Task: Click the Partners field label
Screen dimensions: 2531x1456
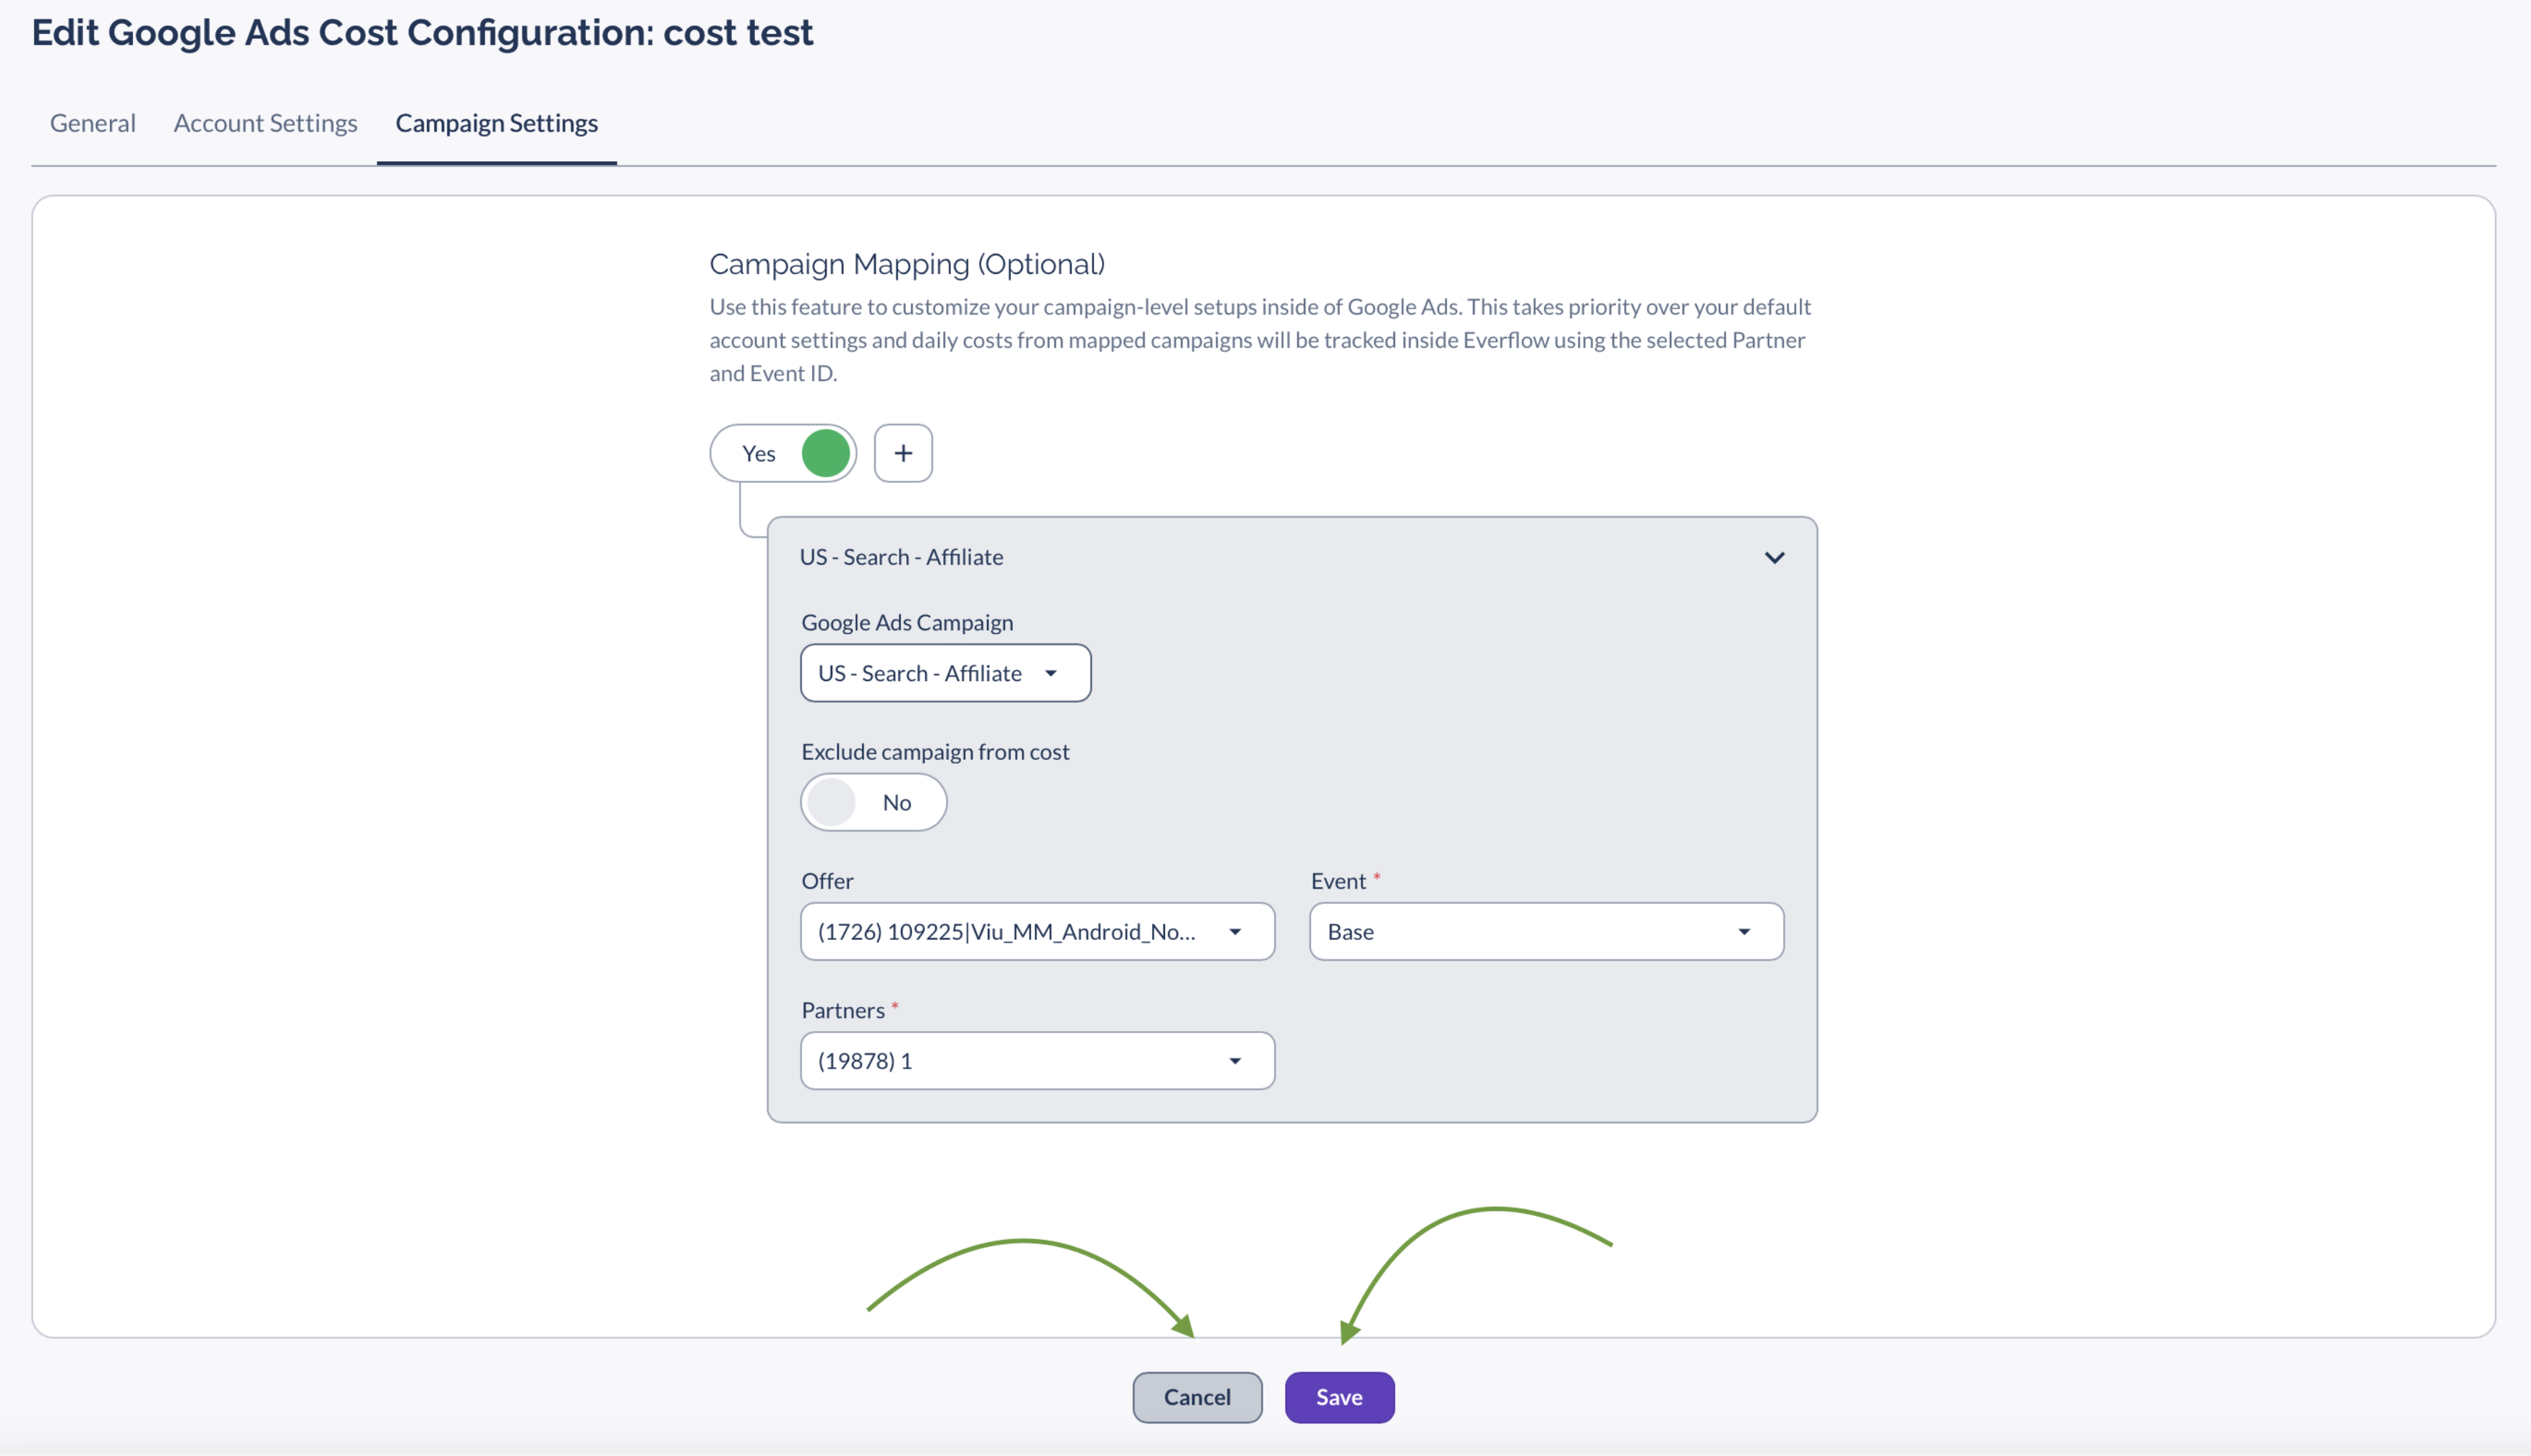Action: click(x=843, y=1010)
